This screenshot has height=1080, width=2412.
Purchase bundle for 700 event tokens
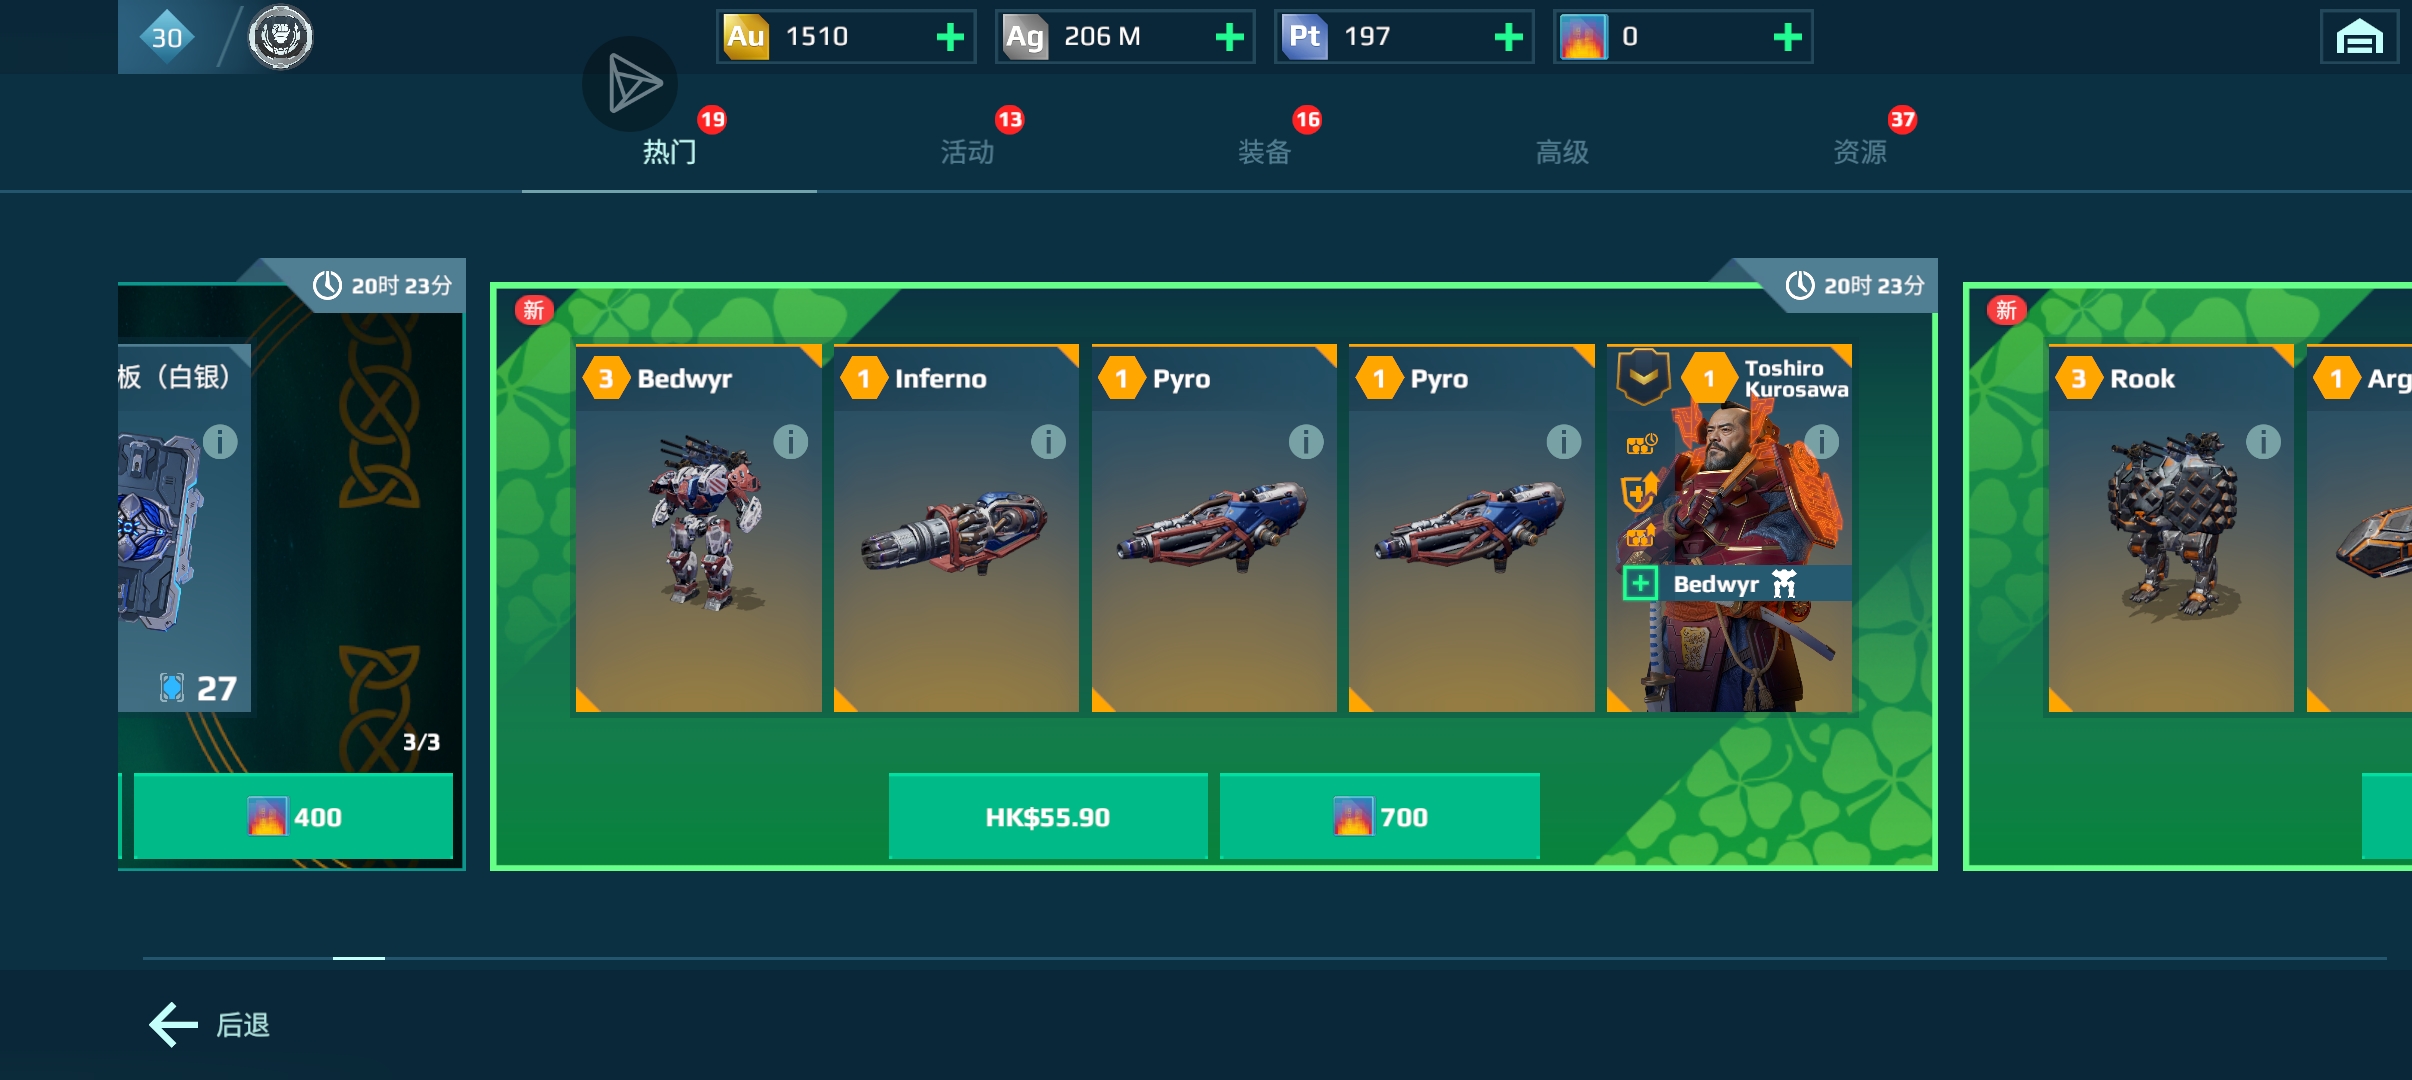coord(1379,816)
